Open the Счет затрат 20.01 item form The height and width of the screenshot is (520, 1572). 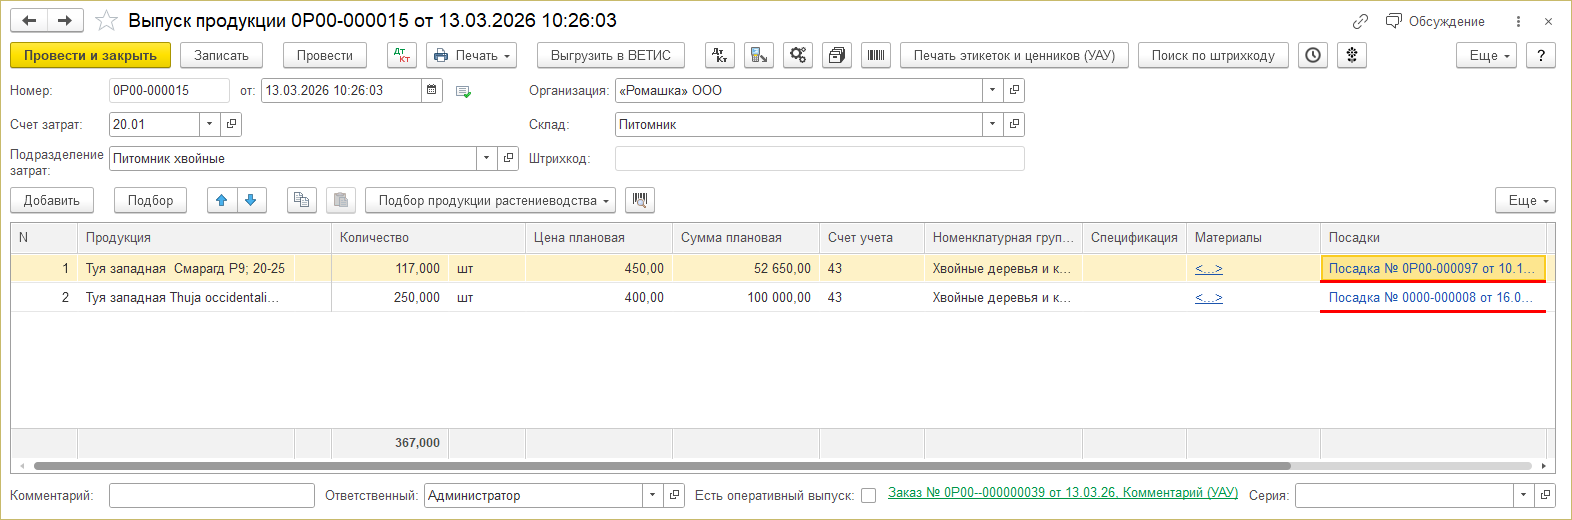pos(231,124)
